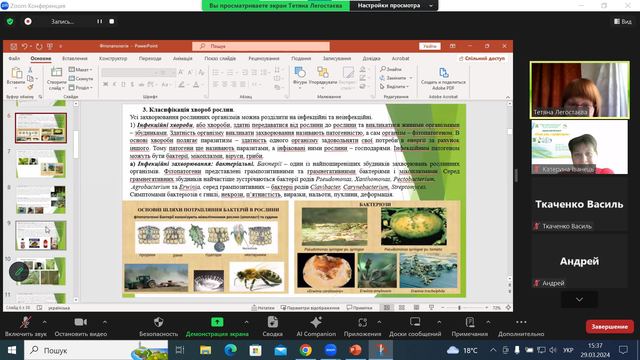Open the Сводка summary icon
Viewport: 640px width, 360px height.
point(273,322)
